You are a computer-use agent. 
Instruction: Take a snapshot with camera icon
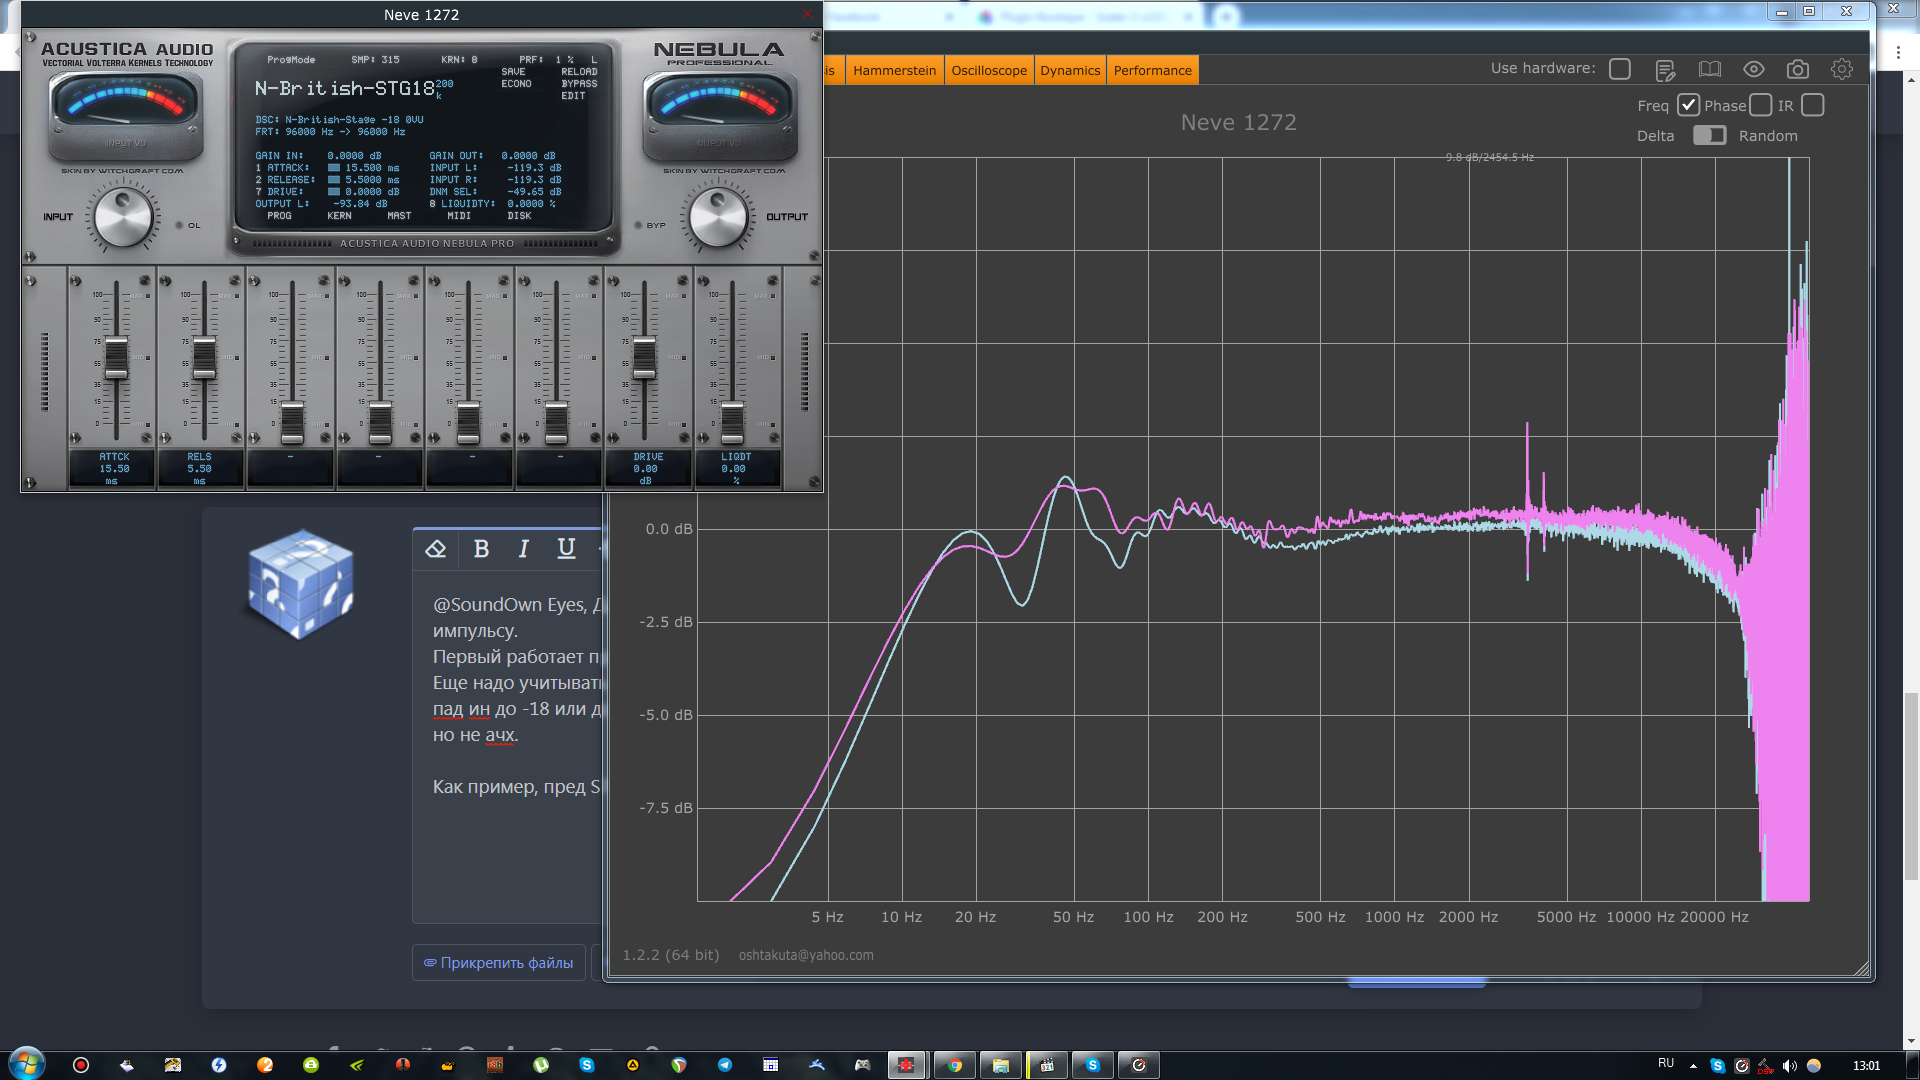[x=1798, y=69]
